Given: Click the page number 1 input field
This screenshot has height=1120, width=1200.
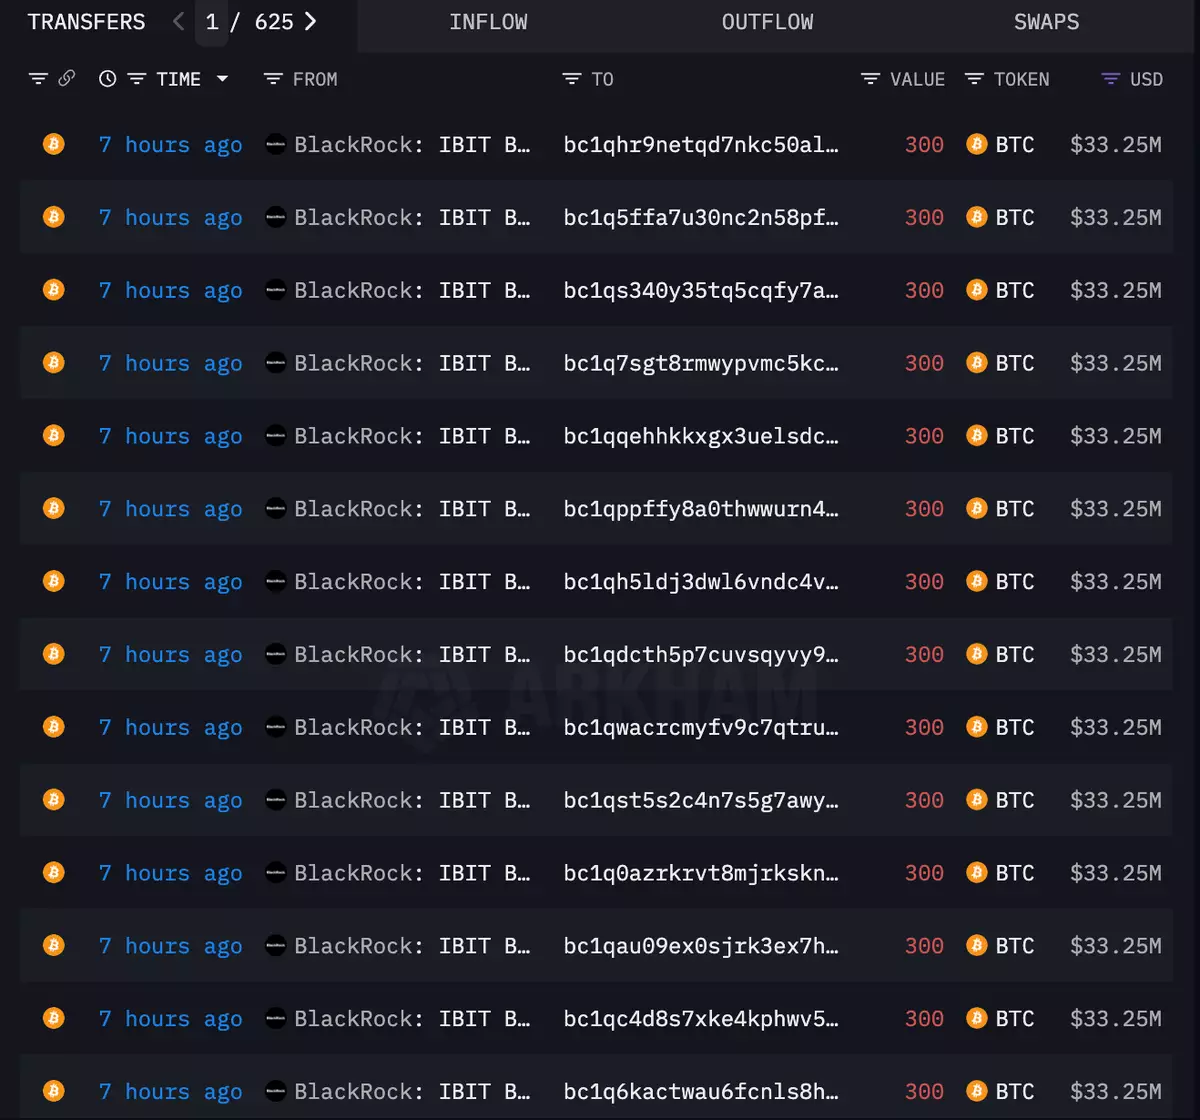Looking at the screenshot, I should pyautogui.click(x=212, y=22).
